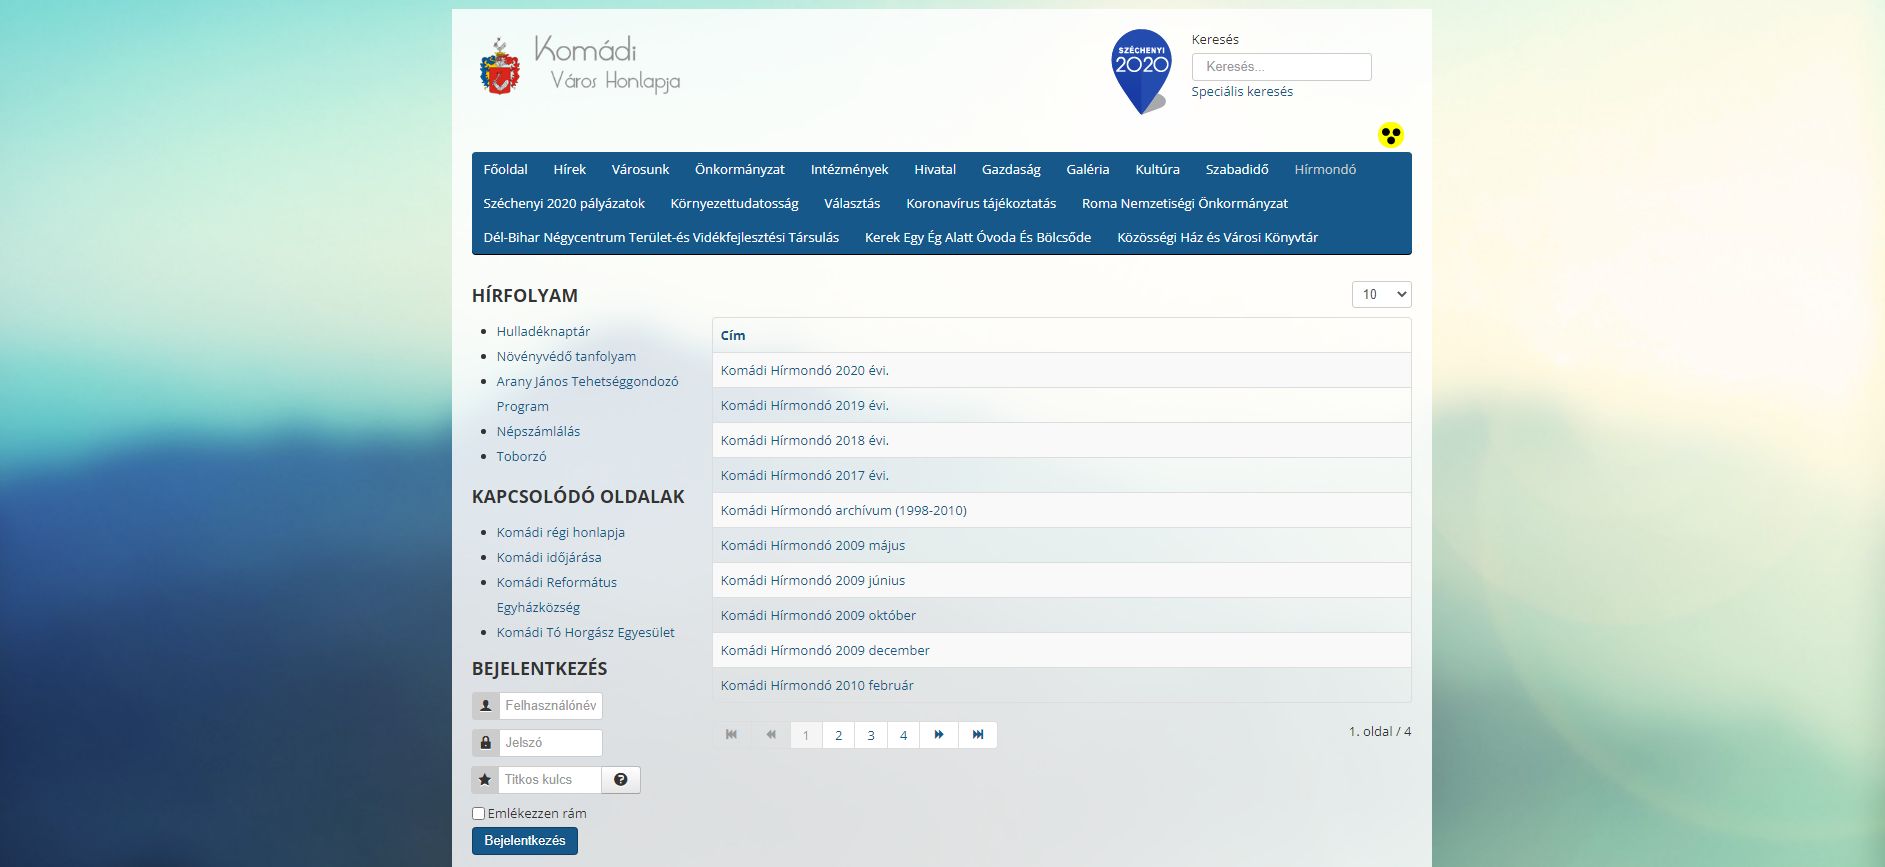Image resolution: width=1885 pixels, height=867 pixels.
Task: Open the secret key help question mark
Action: pyautogui.click(x=621, y=780)
